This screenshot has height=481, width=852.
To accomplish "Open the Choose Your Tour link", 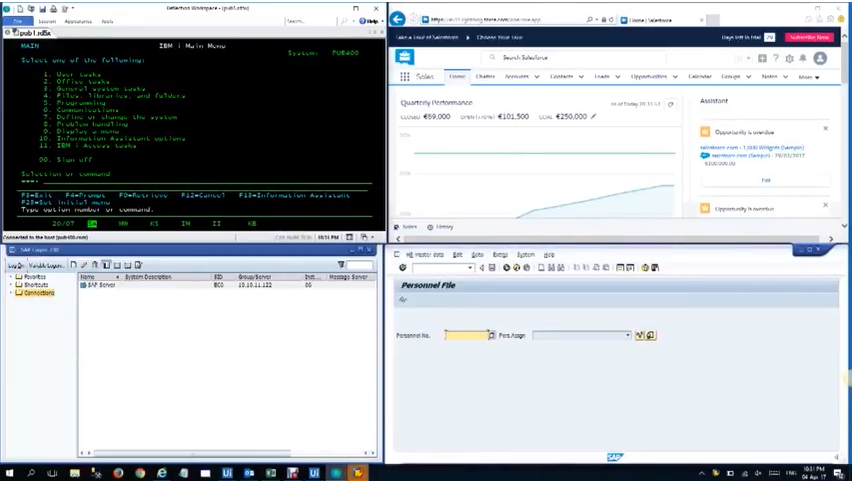I will coord(499,38).
